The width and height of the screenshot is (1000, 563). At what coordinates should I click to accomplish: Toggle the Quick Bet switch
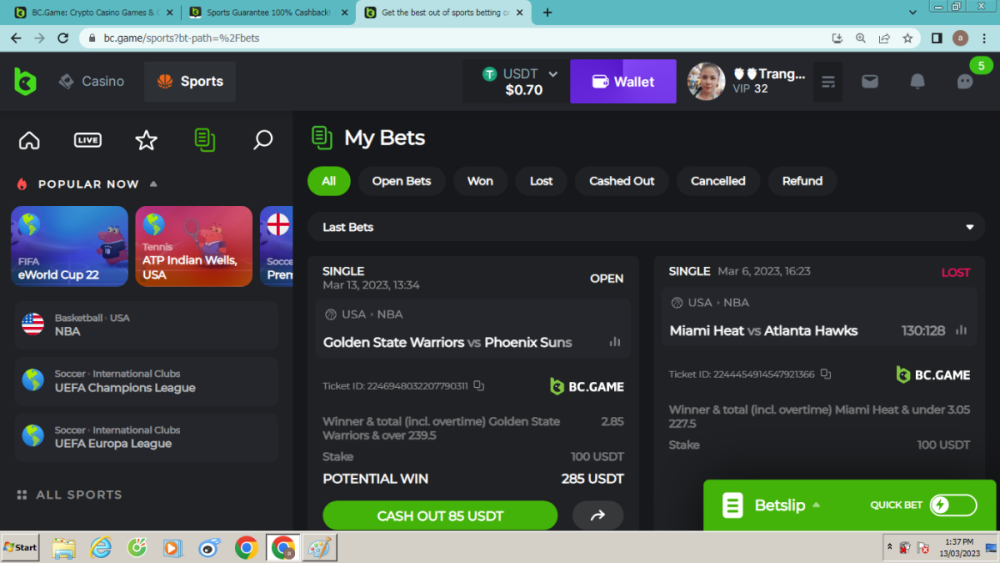(x=952, y=505)
